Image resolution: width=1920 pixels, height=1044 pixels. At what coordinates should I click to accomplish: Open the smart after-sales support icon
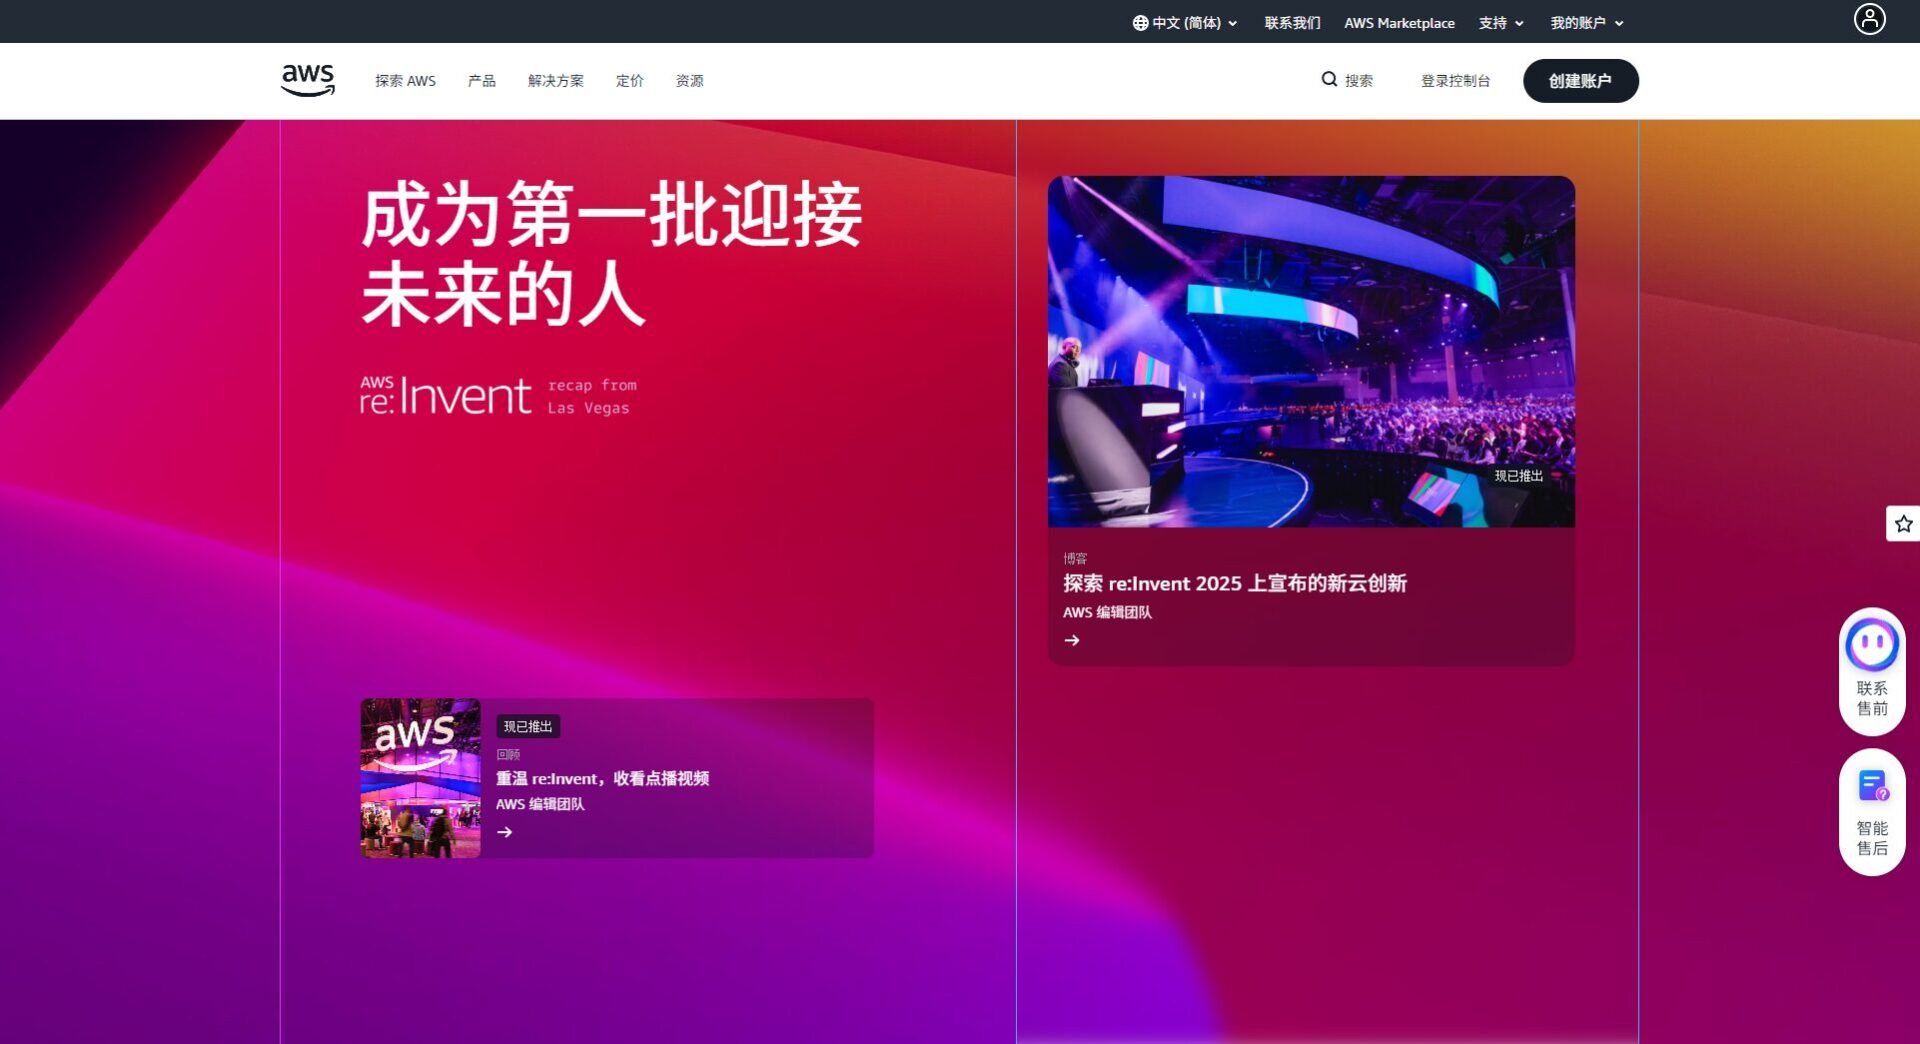tap(1871, 787)
